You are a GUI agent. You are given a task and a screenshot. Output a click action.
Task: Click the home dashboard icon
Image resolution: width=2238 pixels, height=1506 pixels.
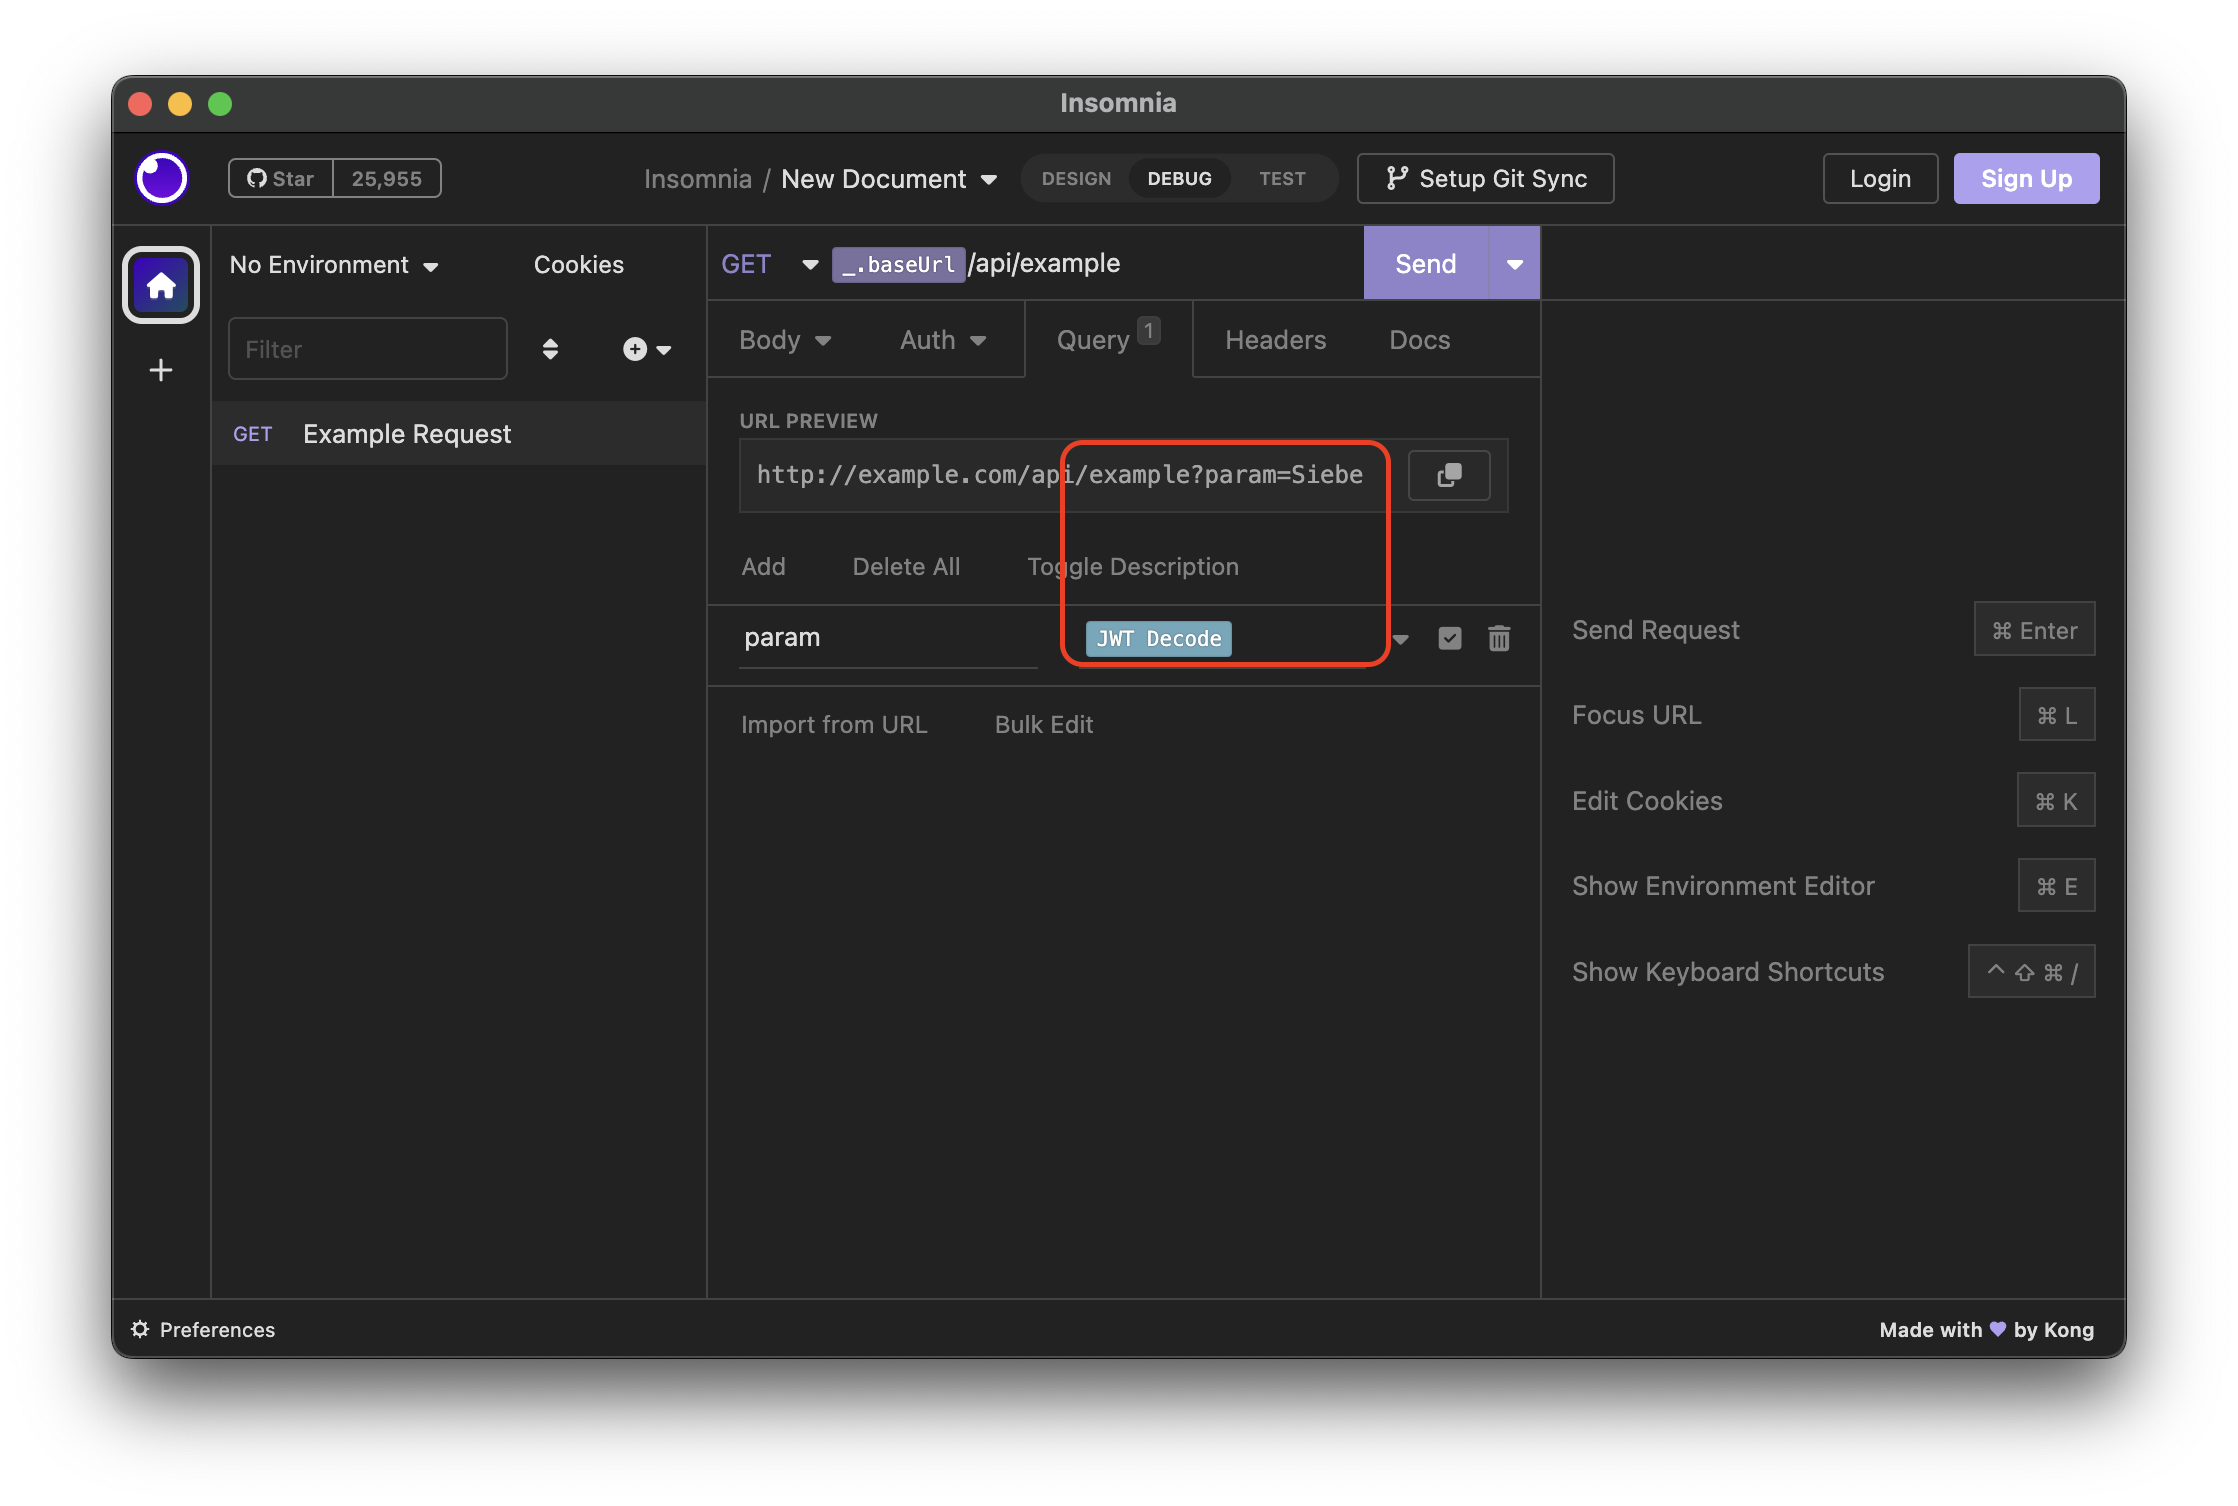click(x=161, y=286)
